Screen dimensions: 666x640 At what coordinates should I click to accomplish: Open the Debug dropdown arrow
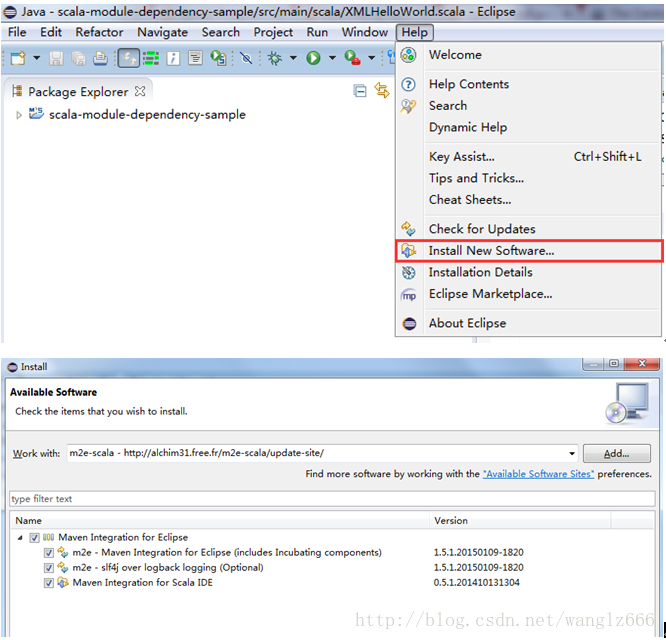coord(293,58)
